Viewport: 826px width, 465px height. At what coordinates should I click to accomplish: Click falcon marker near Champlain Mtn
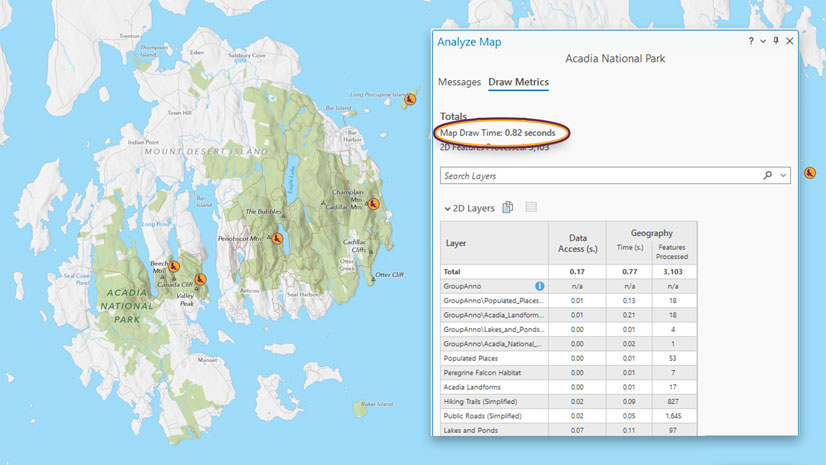373,204
